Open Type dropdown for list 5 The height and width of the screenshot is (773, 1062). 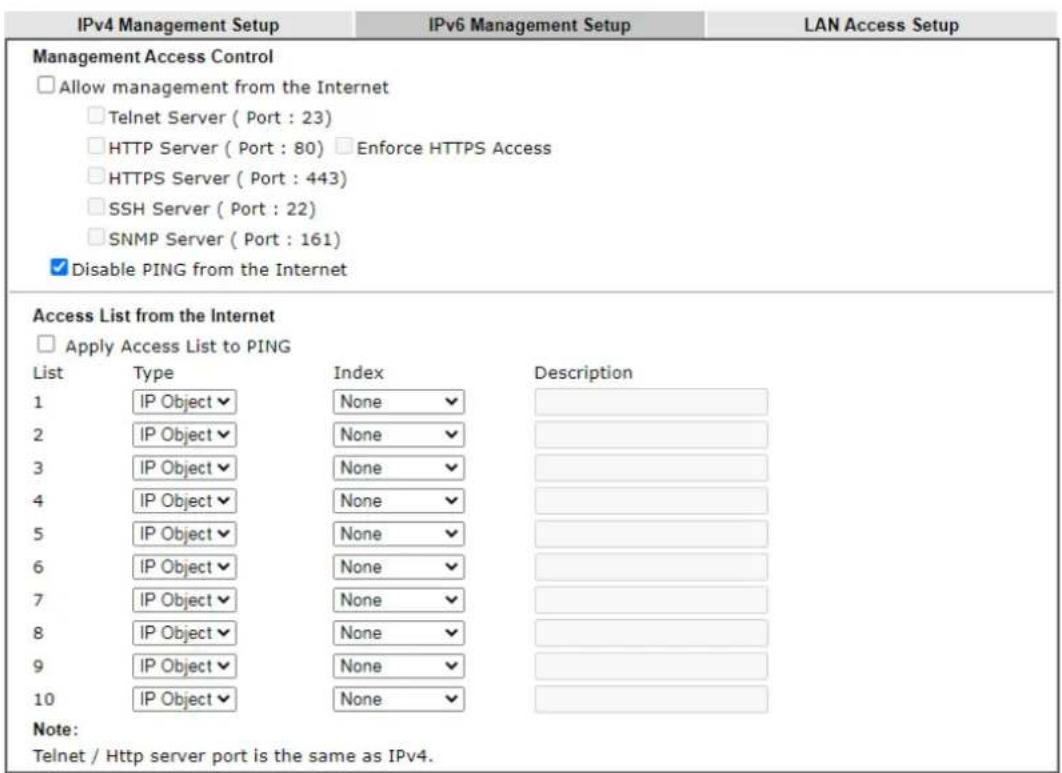coord(184,534)
